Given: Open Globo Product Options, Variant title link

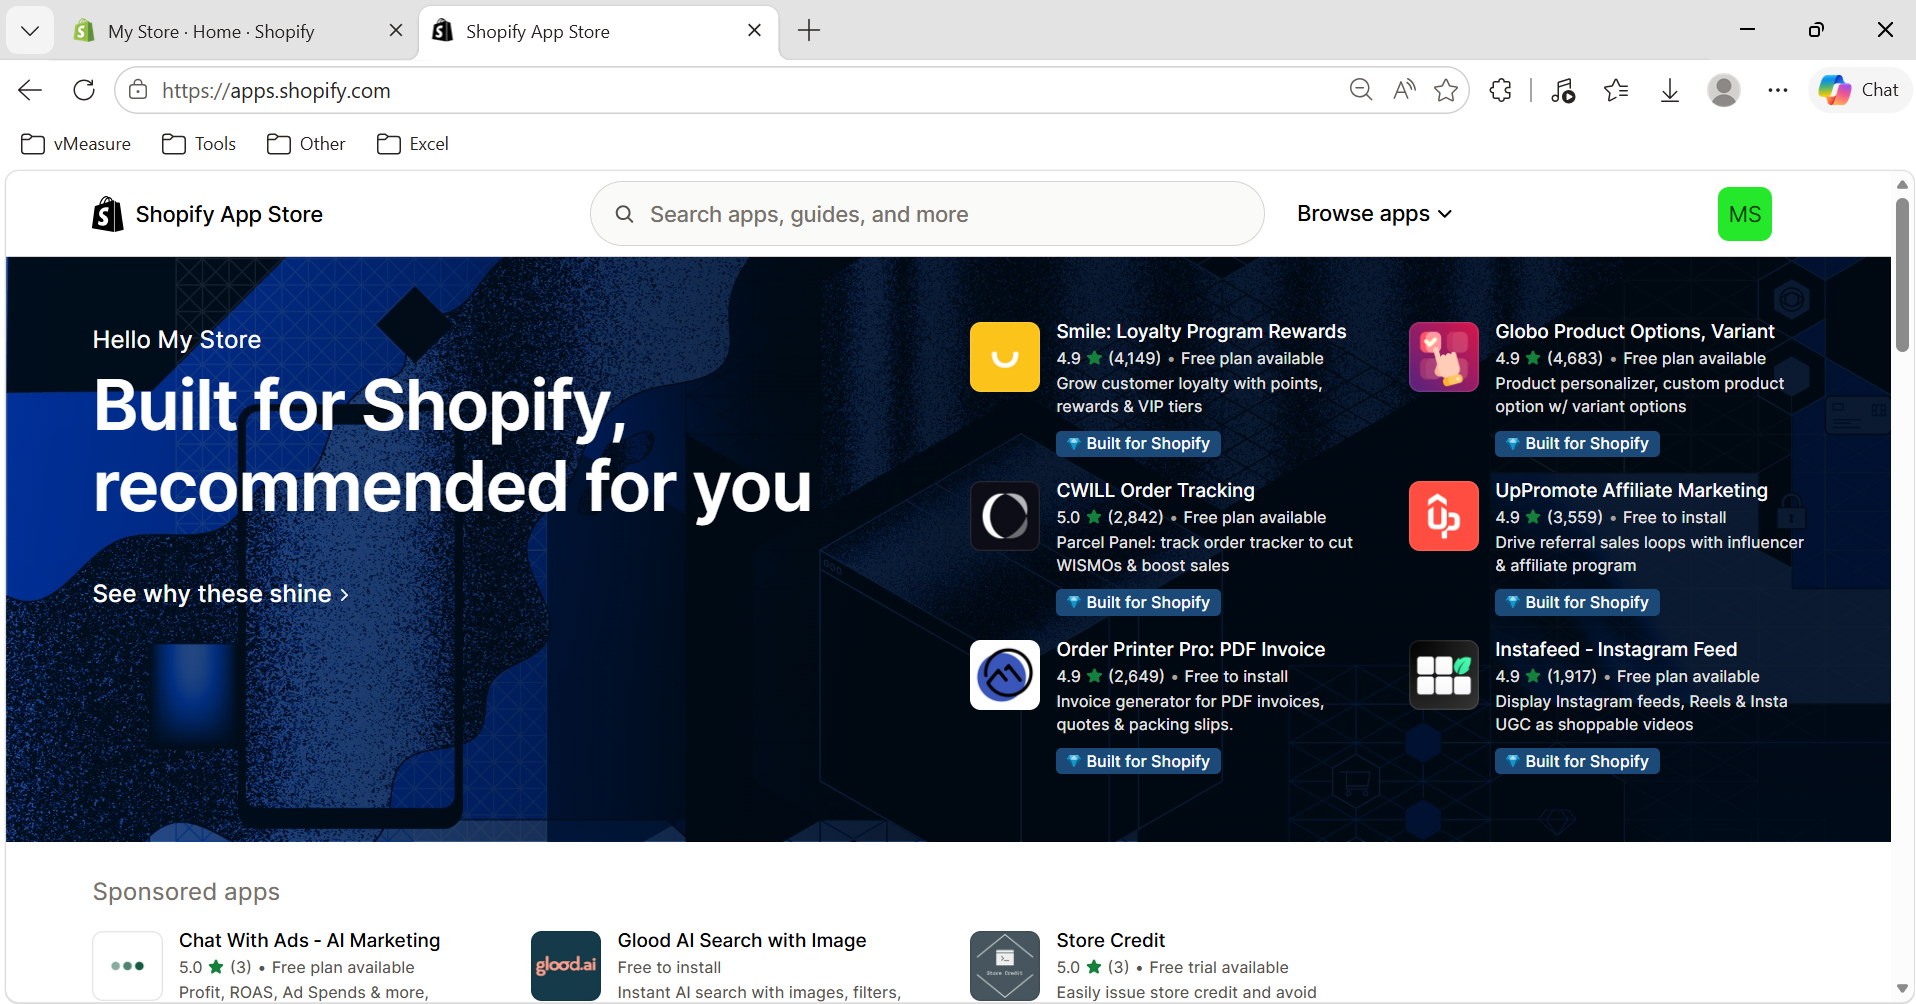Looking at the screenshot, I should click(x=1634, y=331).
